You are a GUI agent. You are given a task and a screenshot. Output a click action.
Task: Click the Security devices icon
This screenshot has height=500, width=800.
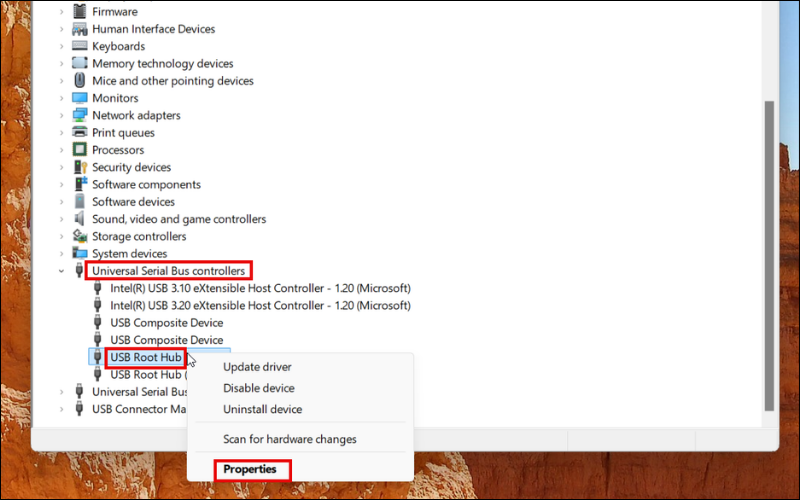click(x=80, y=167)
